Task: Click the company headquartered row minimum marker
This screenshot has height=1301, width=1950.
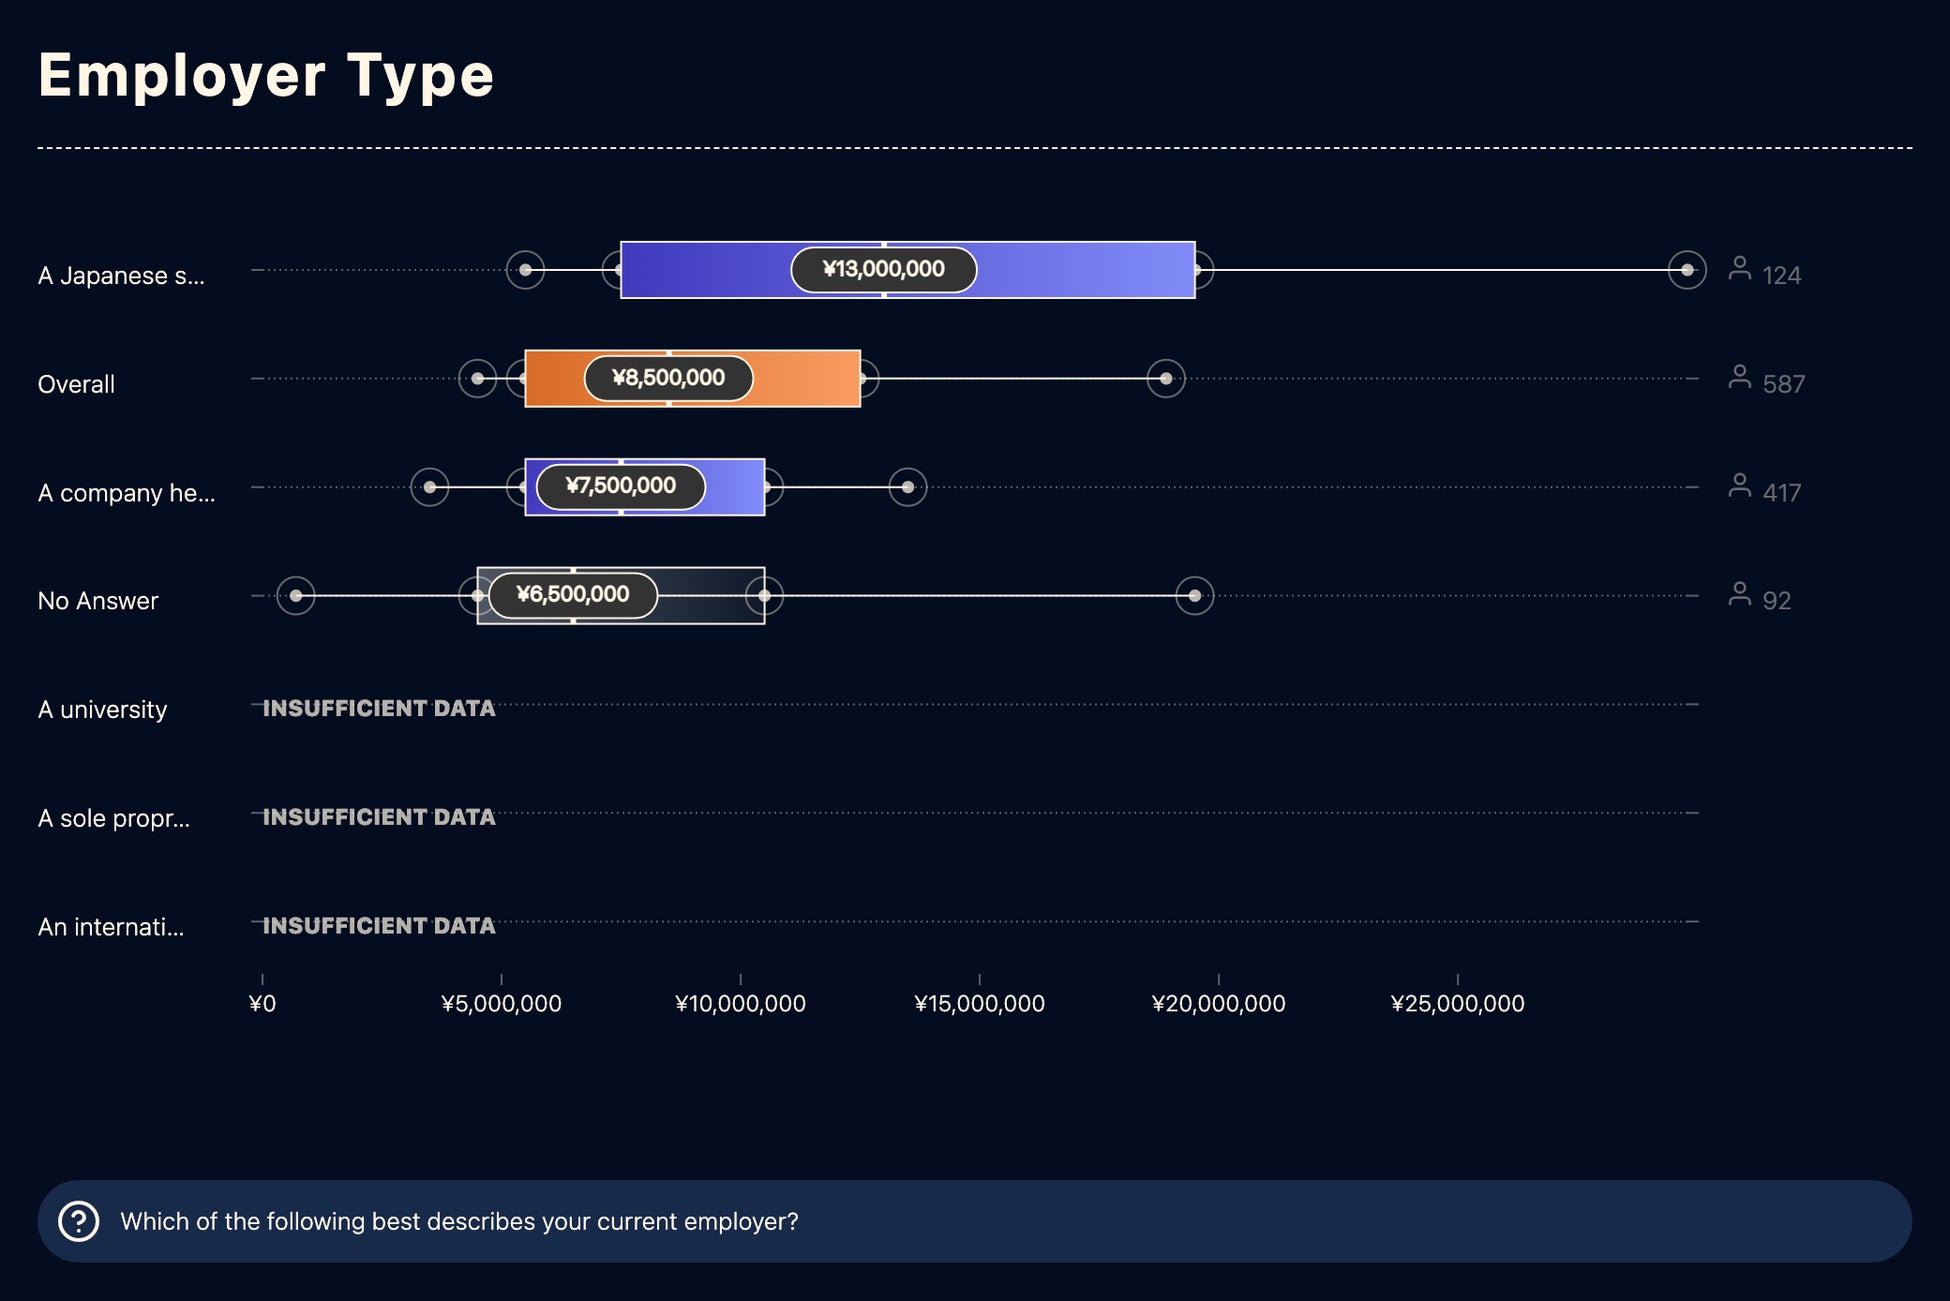Action: point(430,487)
